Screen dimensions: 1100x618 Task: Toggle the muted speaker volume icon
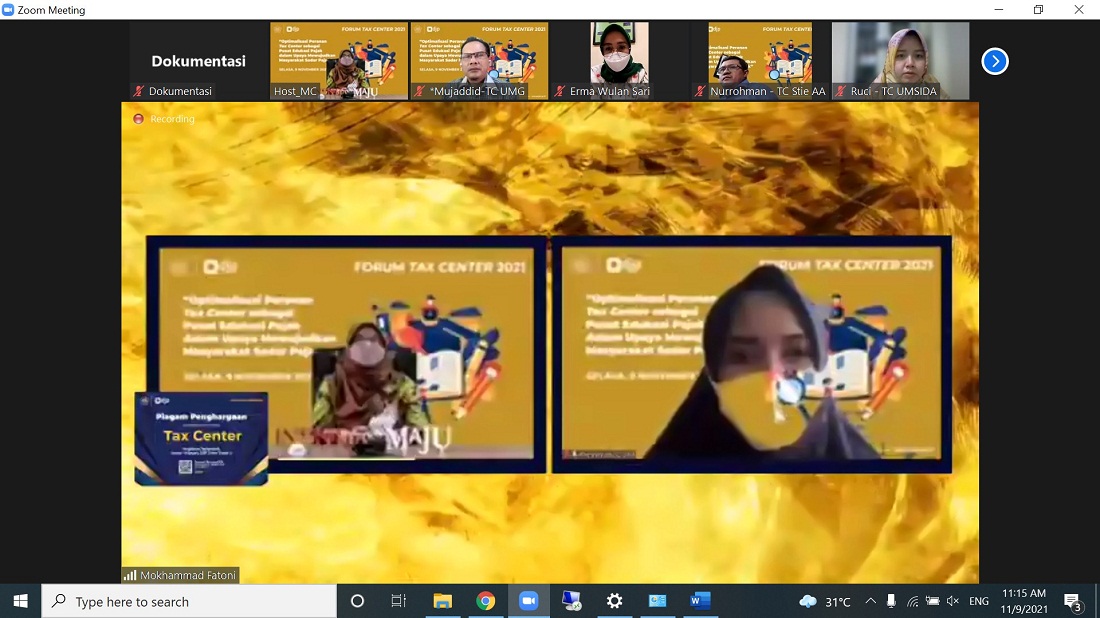(x=952, y=601)
